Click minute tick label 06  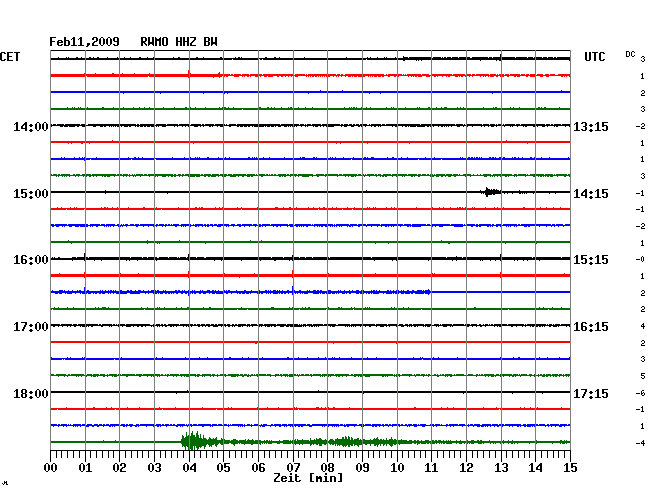(x=258, y=467)
